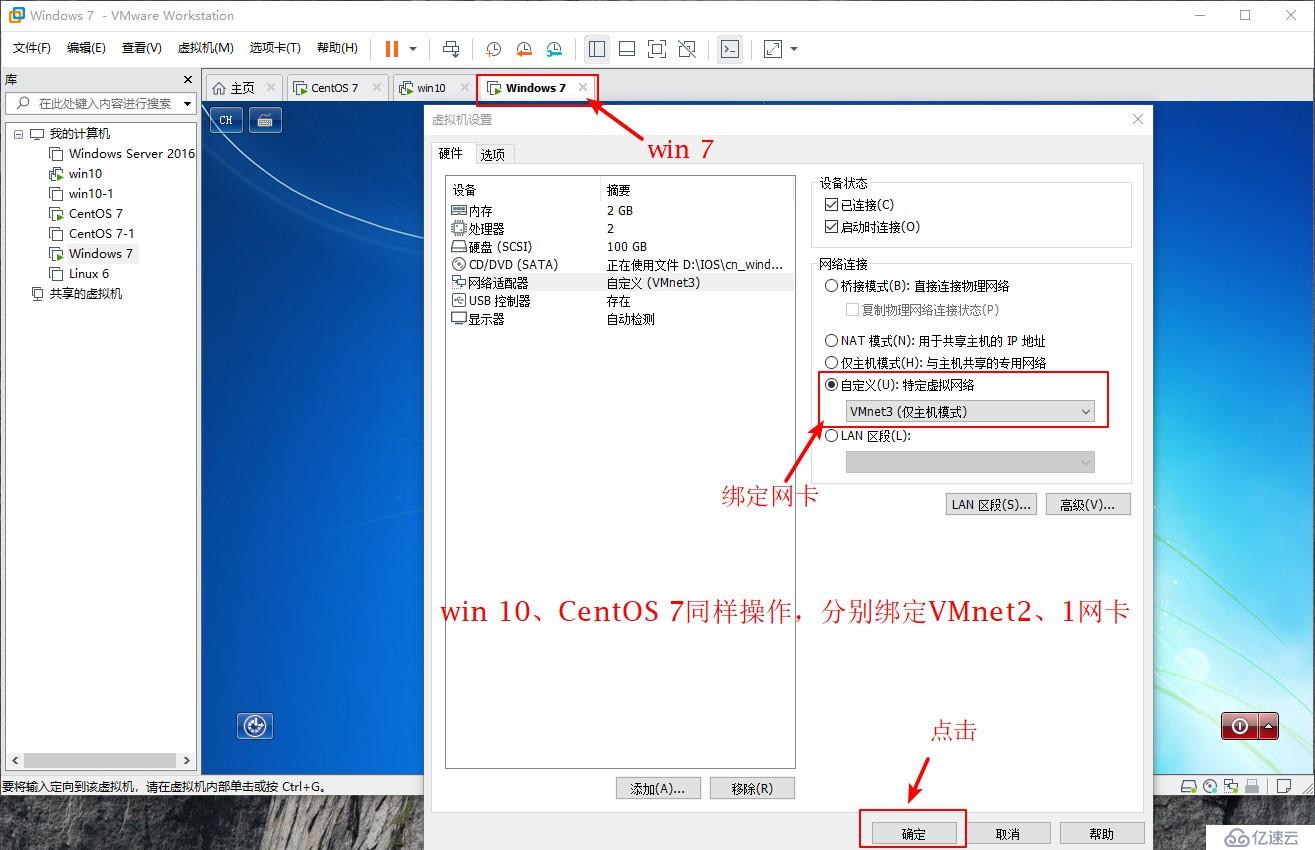Switch to the 硬件 tab in settings
Screen dimensions: 1315x850
point(451,153)
